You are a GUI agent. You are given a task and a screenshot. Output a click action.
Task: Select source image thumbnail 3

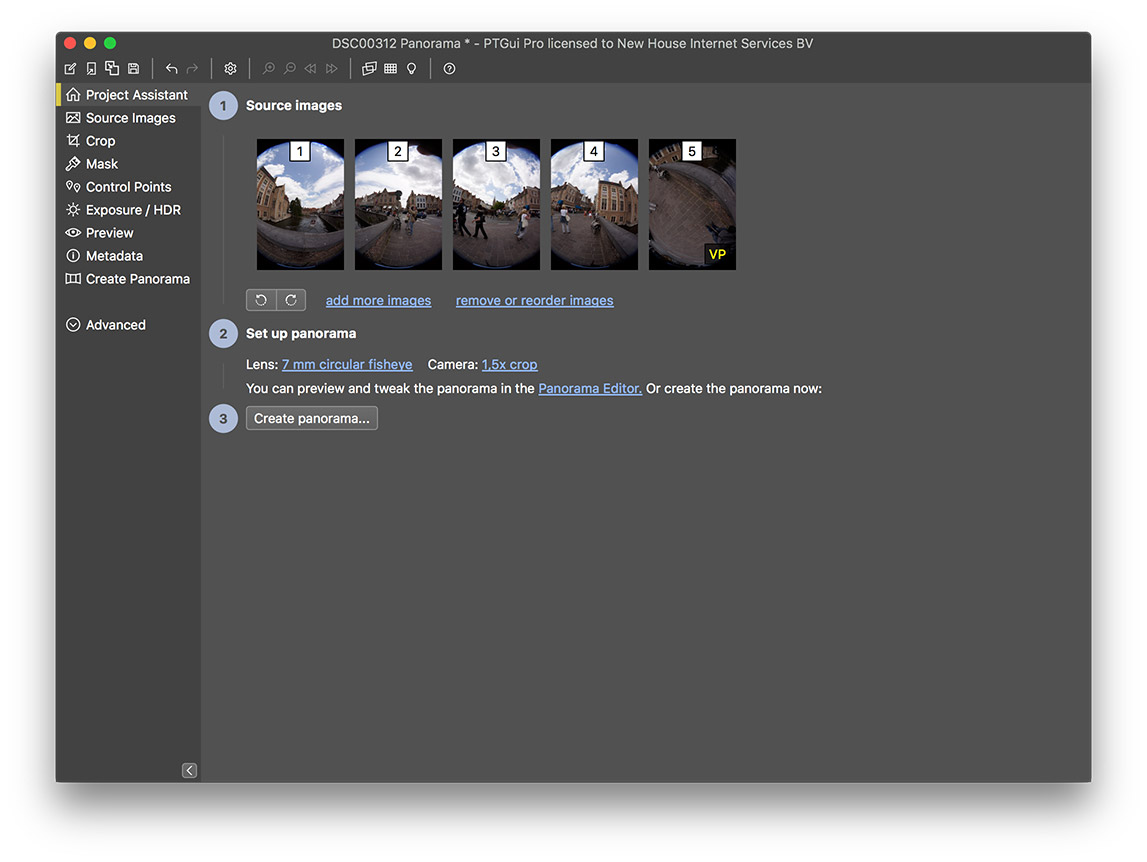click(497, 204)
